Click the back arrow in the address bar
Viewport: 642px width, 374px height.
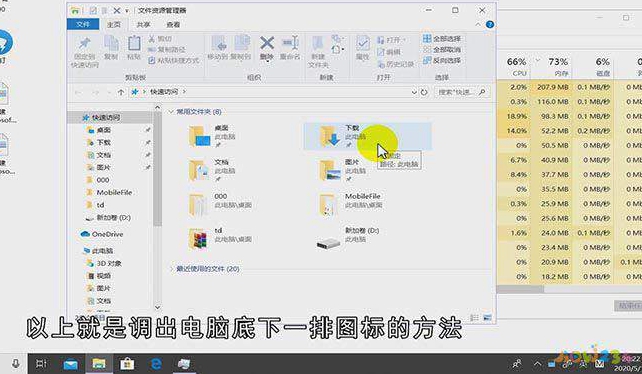[x=78, y=93]
